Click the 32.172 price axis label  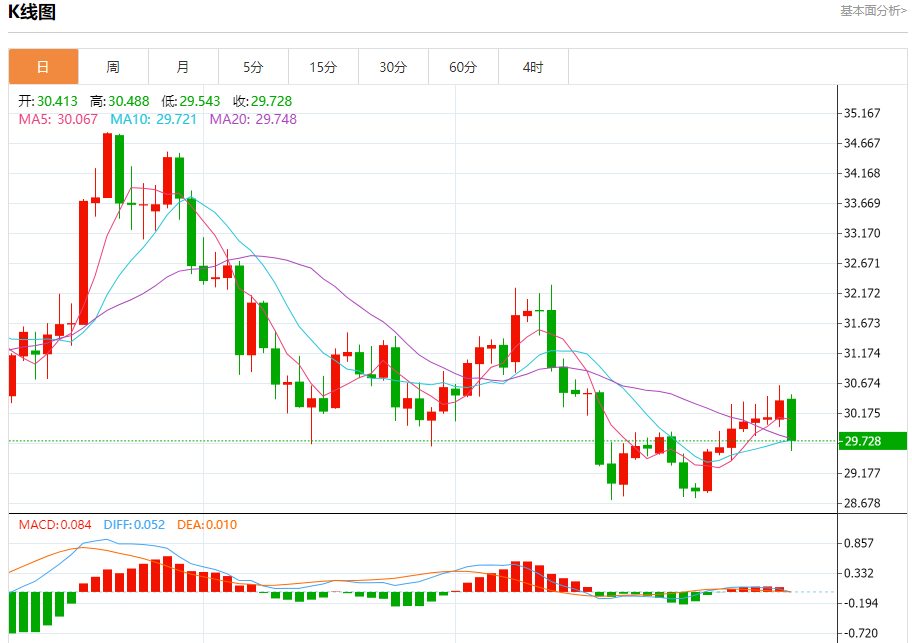862,293
